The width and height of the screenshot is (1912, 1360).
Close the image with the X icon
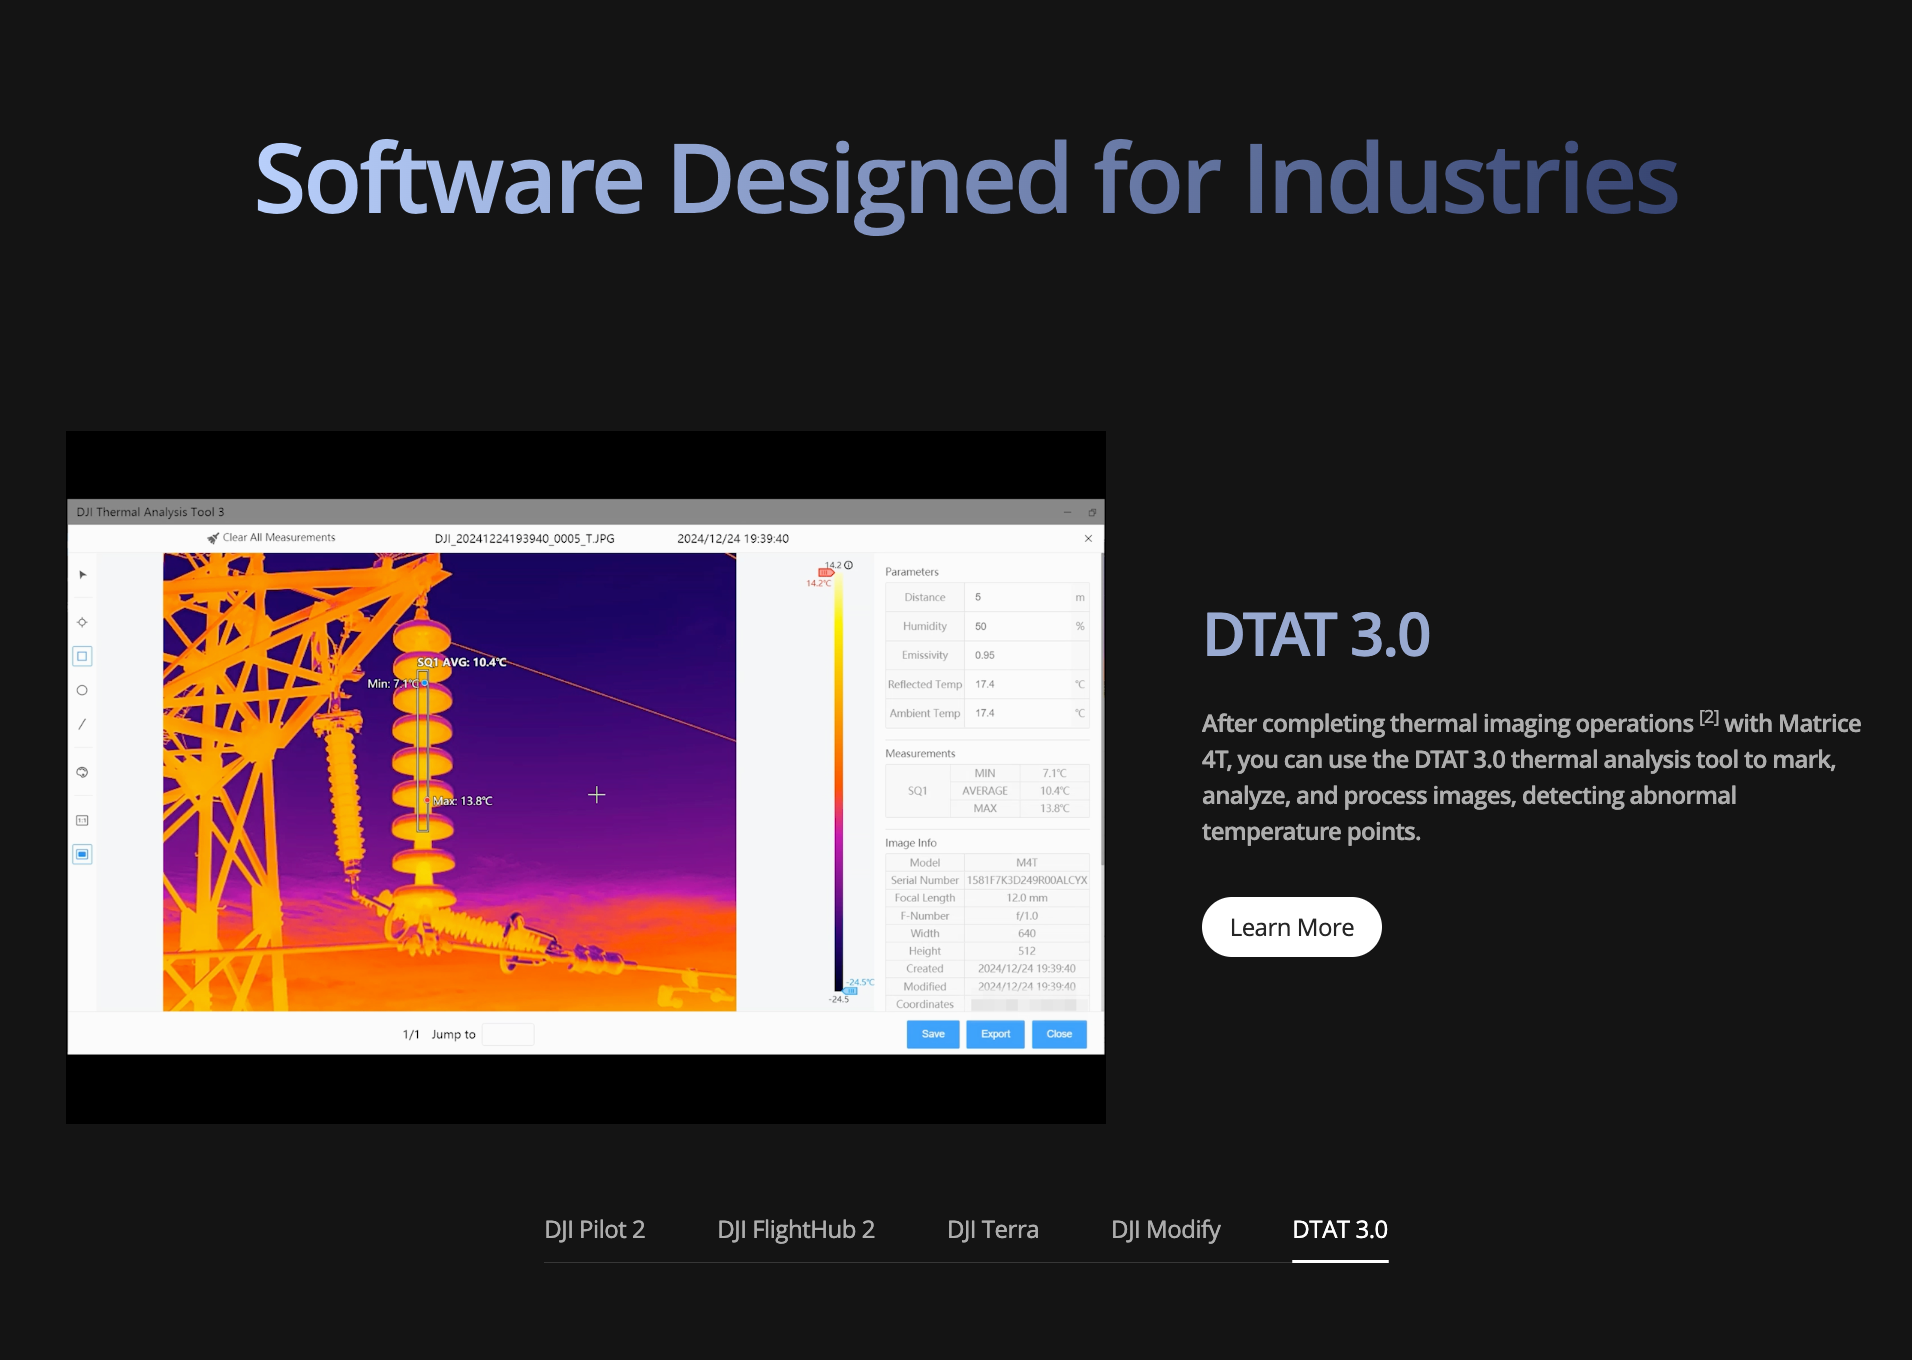[1088, 538]
